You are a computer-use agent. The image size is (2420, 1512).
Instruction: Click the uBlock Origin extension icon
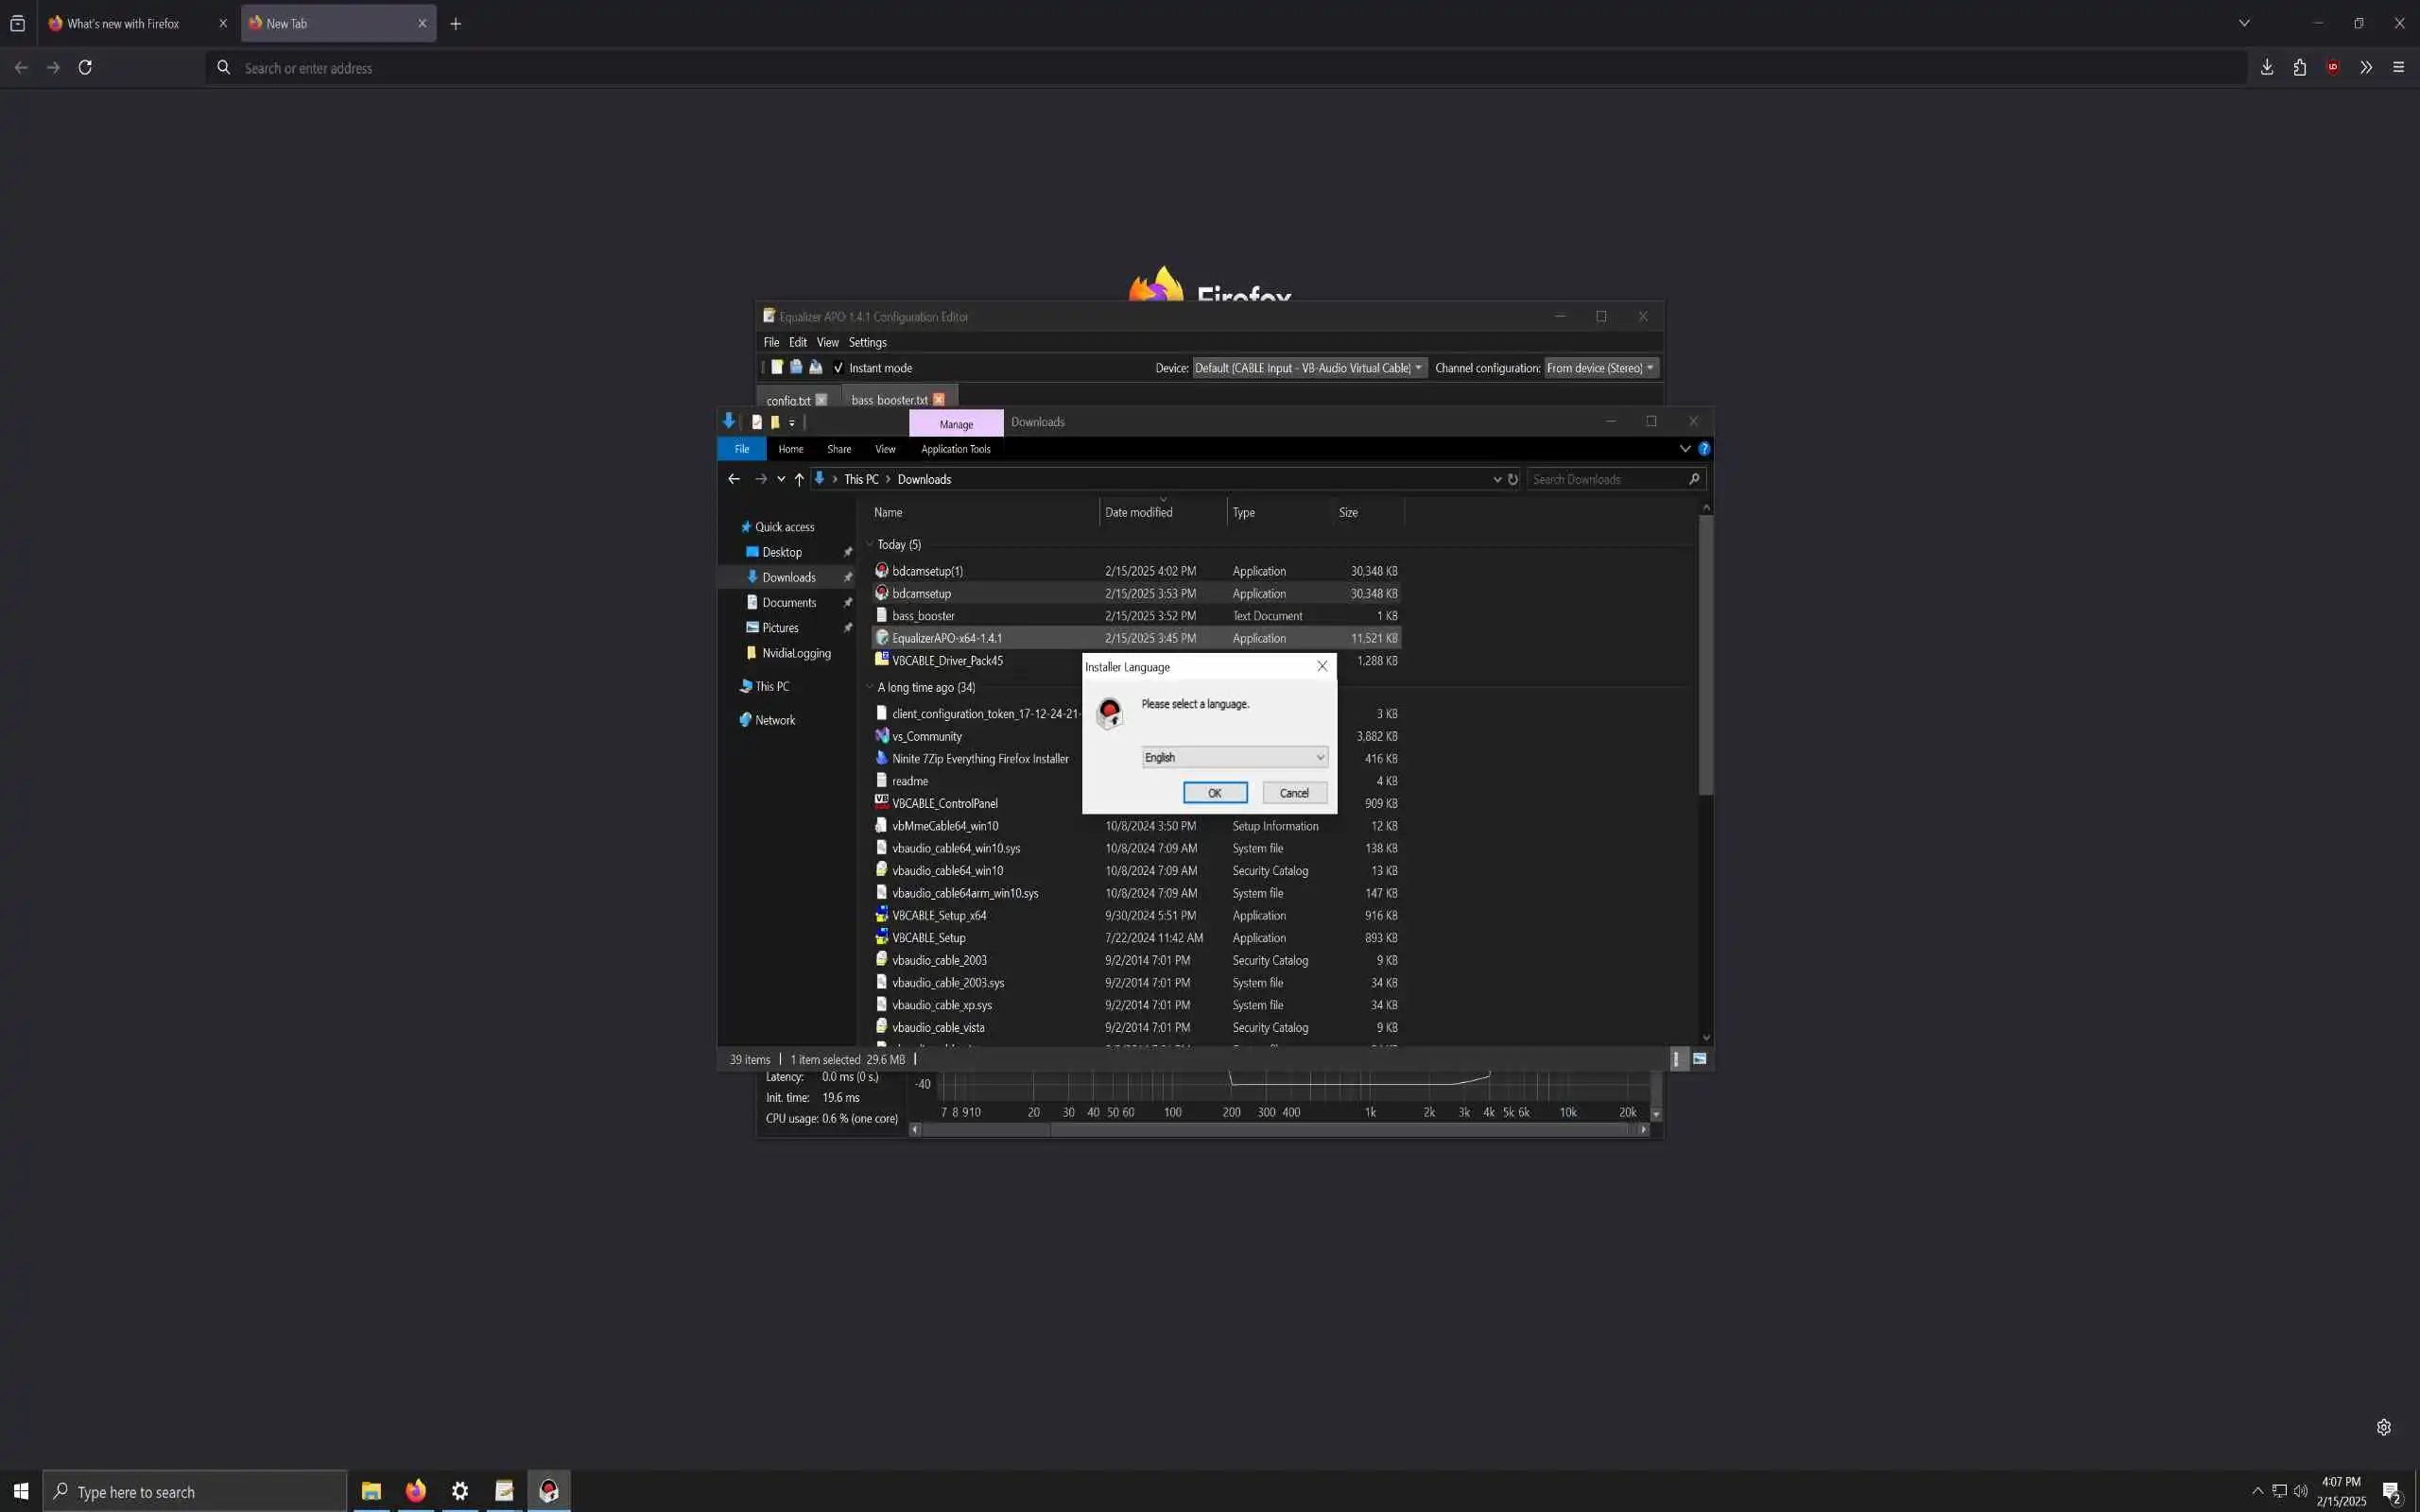click(2332, 67)
